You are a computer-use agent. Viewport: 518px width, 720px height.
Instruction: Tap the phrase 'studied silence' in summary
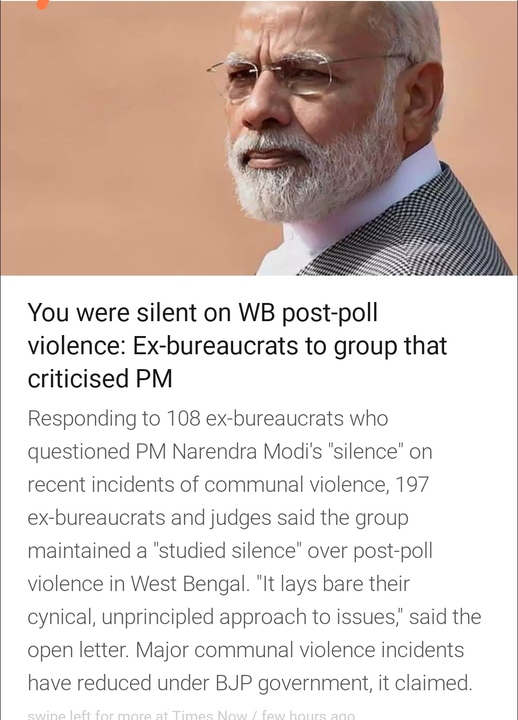tap(227, 551)
